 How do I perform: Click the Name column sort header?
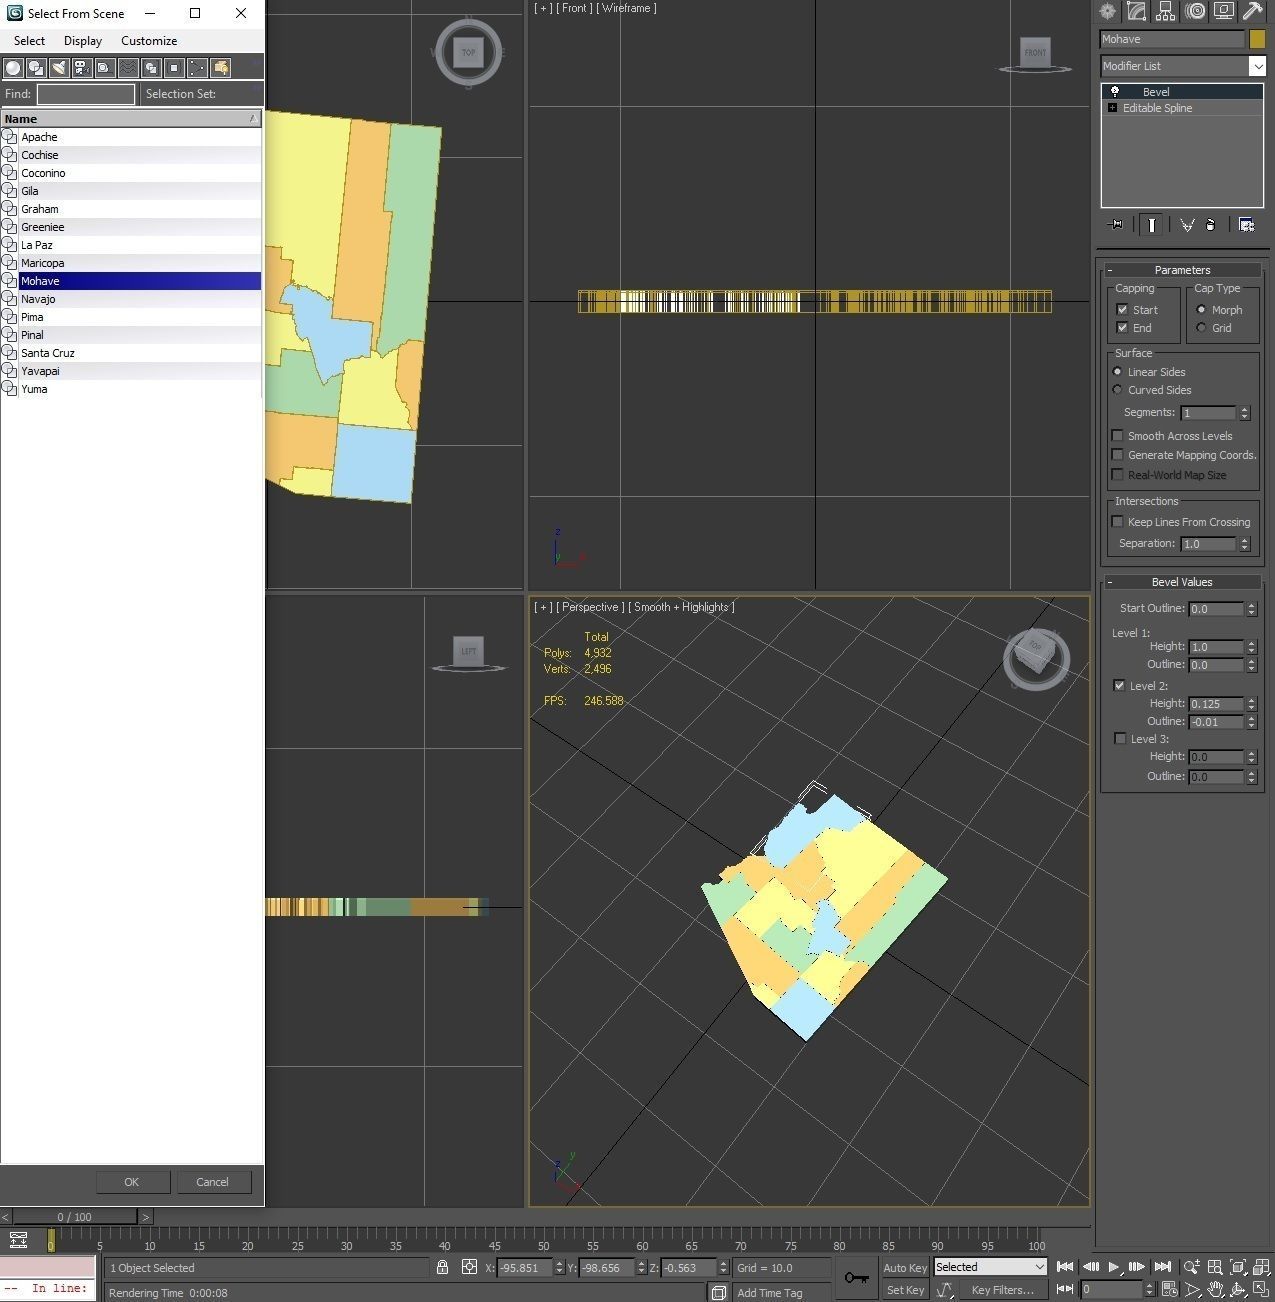click(130, 118)
